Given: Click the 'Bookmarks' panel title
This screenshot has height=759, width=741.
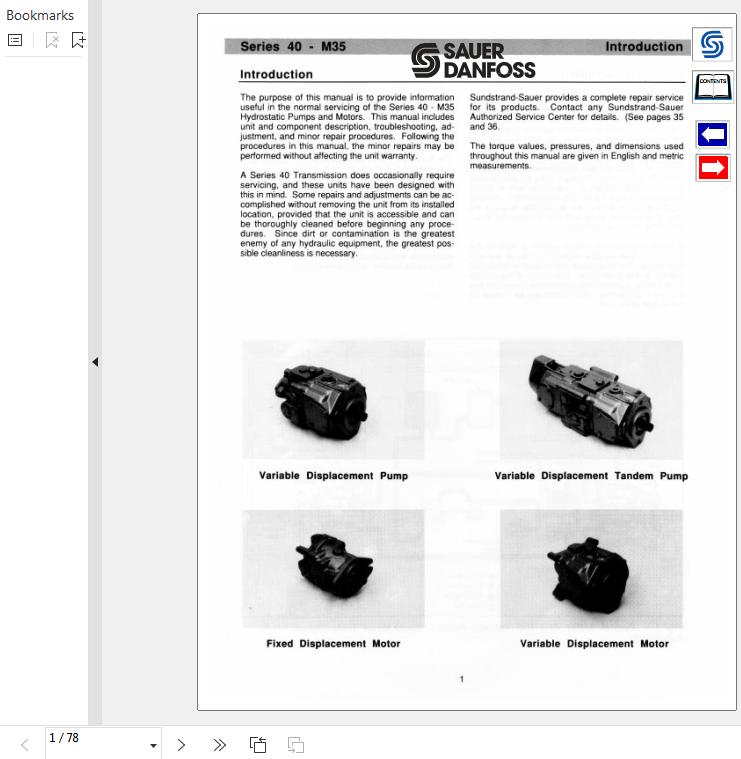Looking at the screenshot, I should [40, 15].
